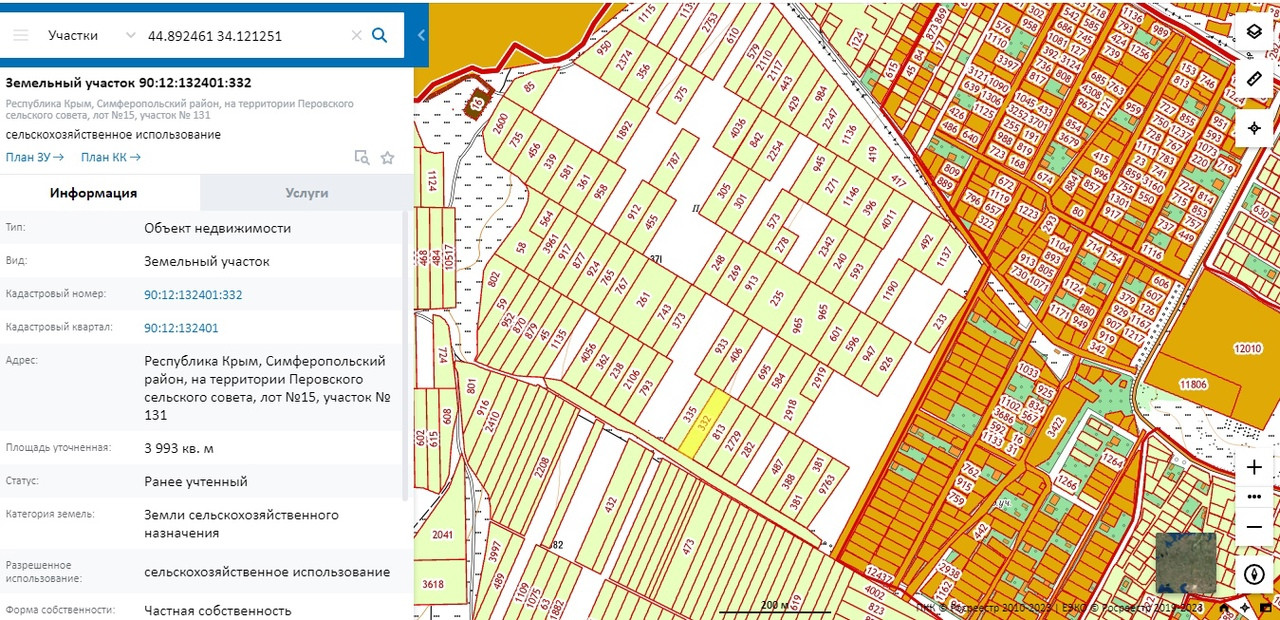
Task: Select parcel 432 on the map
Action: 609,505
